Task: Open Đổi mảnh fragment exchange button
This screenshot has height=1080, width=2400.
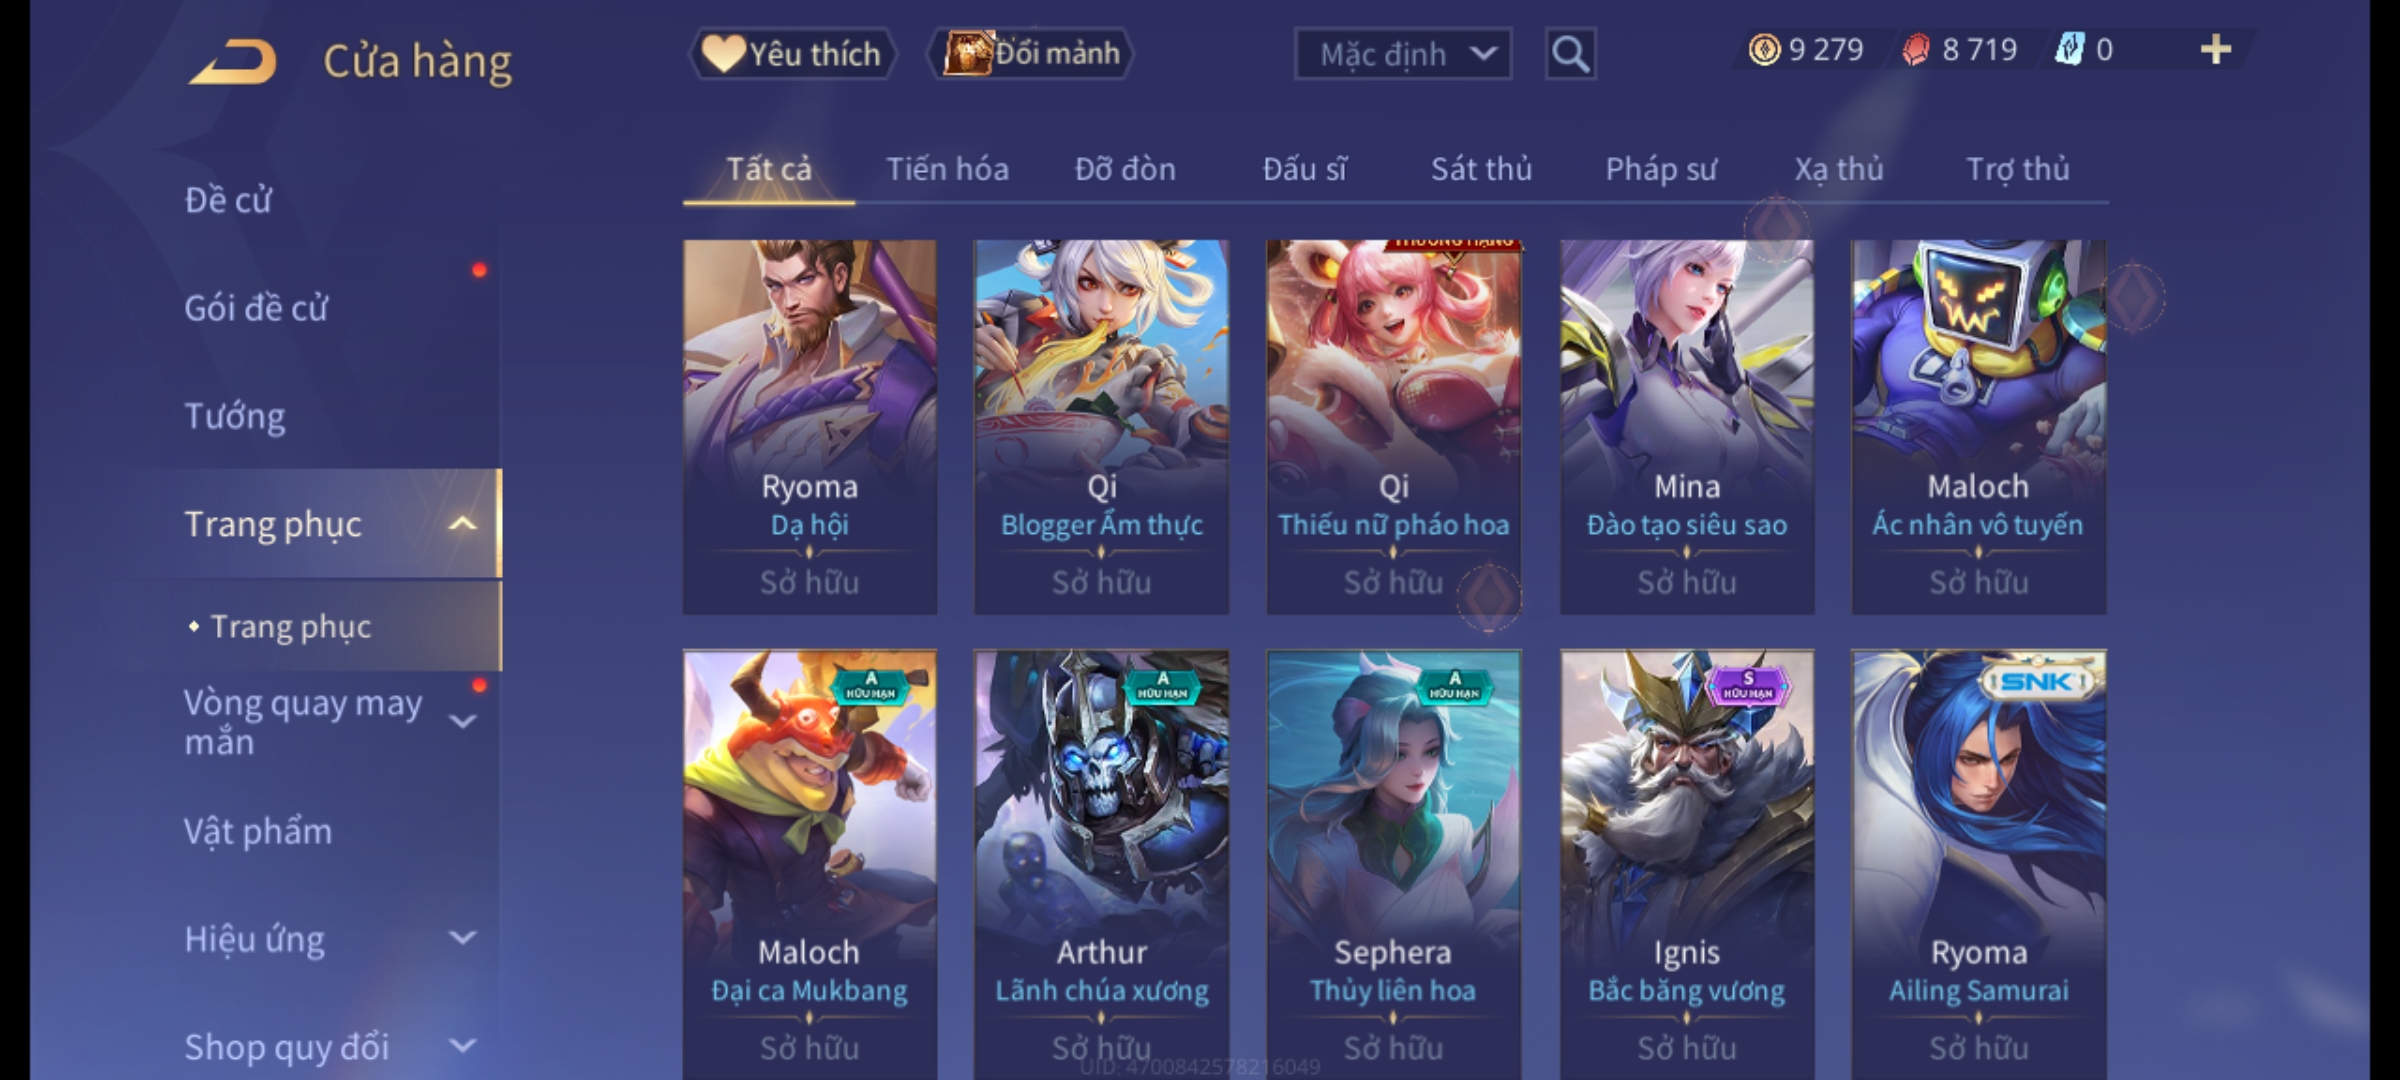Action: click(1031, 54)
